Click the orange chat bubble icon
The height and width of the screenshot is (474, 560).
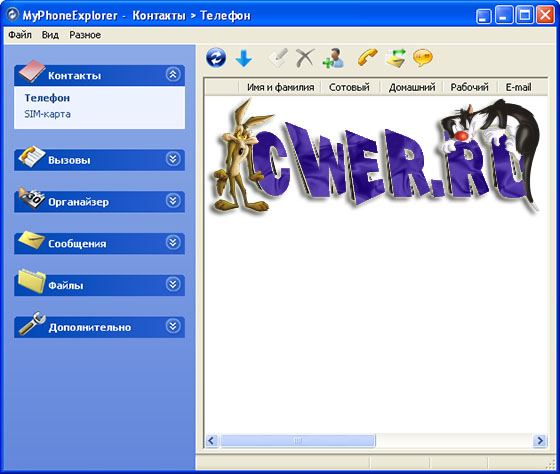423,58
